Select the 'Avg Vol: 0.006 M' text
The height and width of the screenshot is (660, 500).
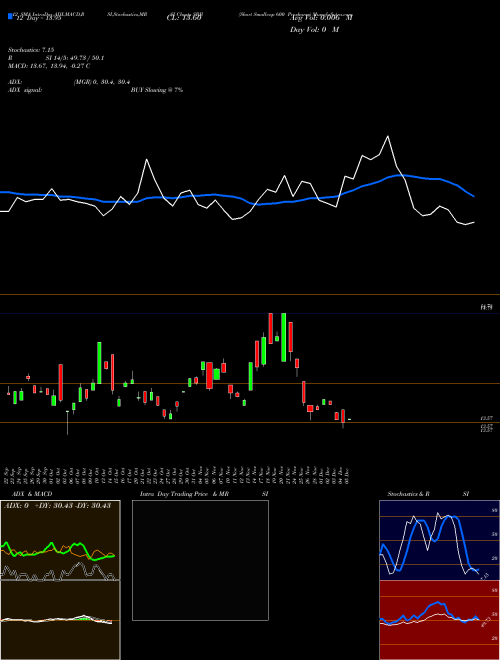(x=321, y=18)
